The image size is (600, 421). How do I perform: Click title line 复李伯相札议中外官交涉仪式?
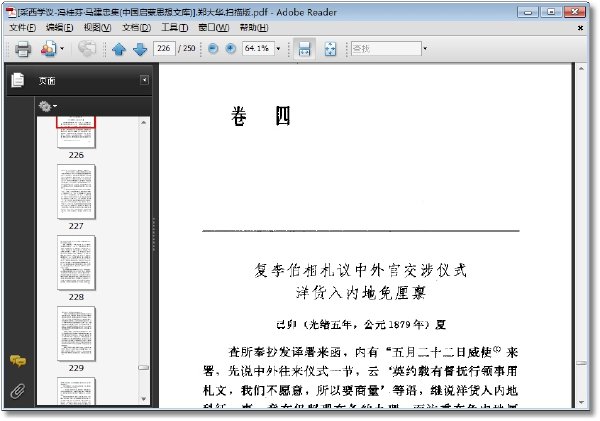pyautogui.click(x=360, y=270)
